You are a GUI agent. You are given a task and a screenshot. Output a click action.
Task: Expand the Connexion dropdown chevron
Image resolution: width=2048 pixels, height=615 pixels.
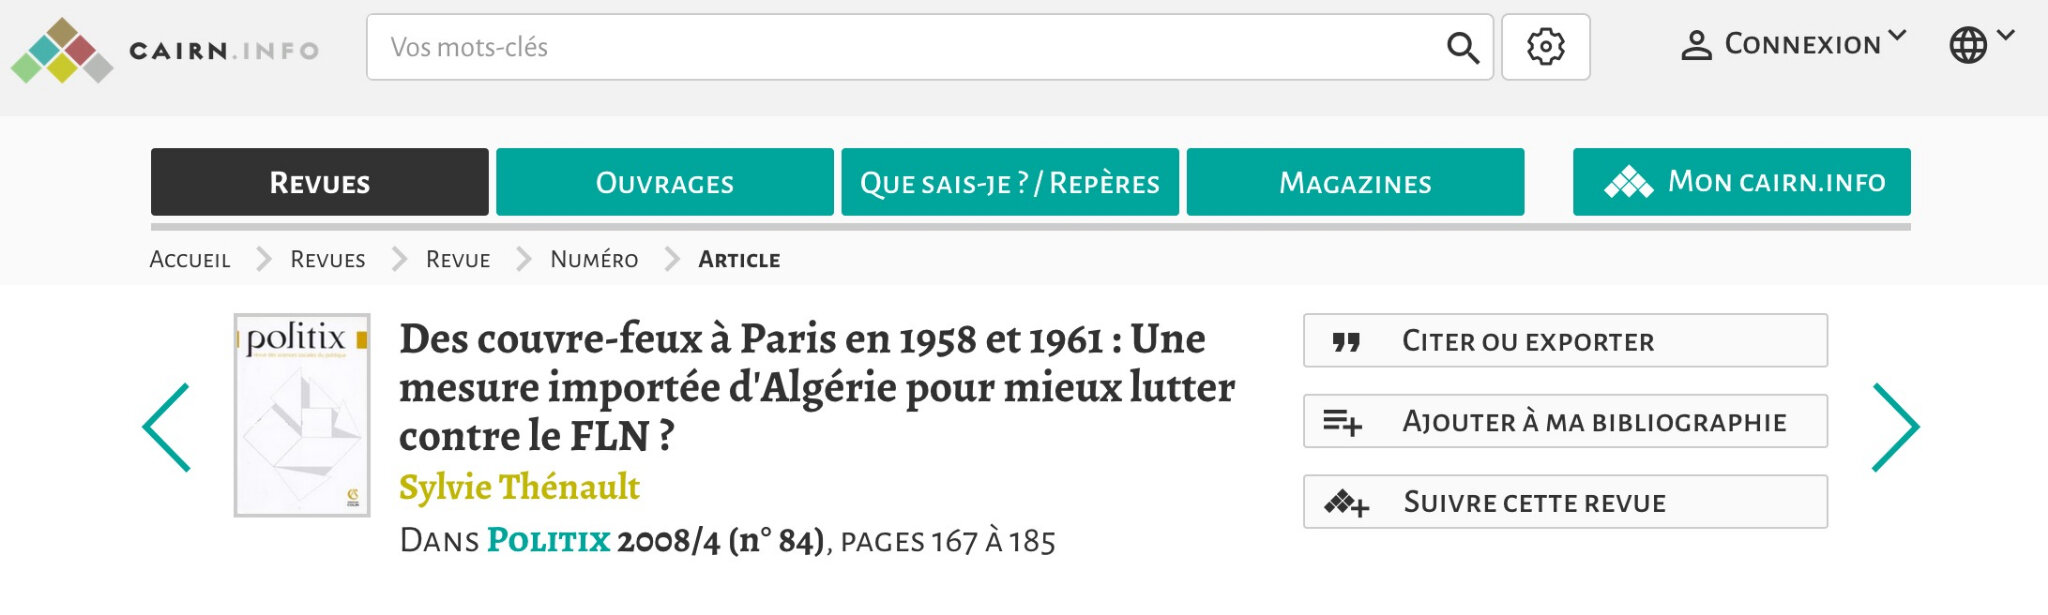point(1897,37)
